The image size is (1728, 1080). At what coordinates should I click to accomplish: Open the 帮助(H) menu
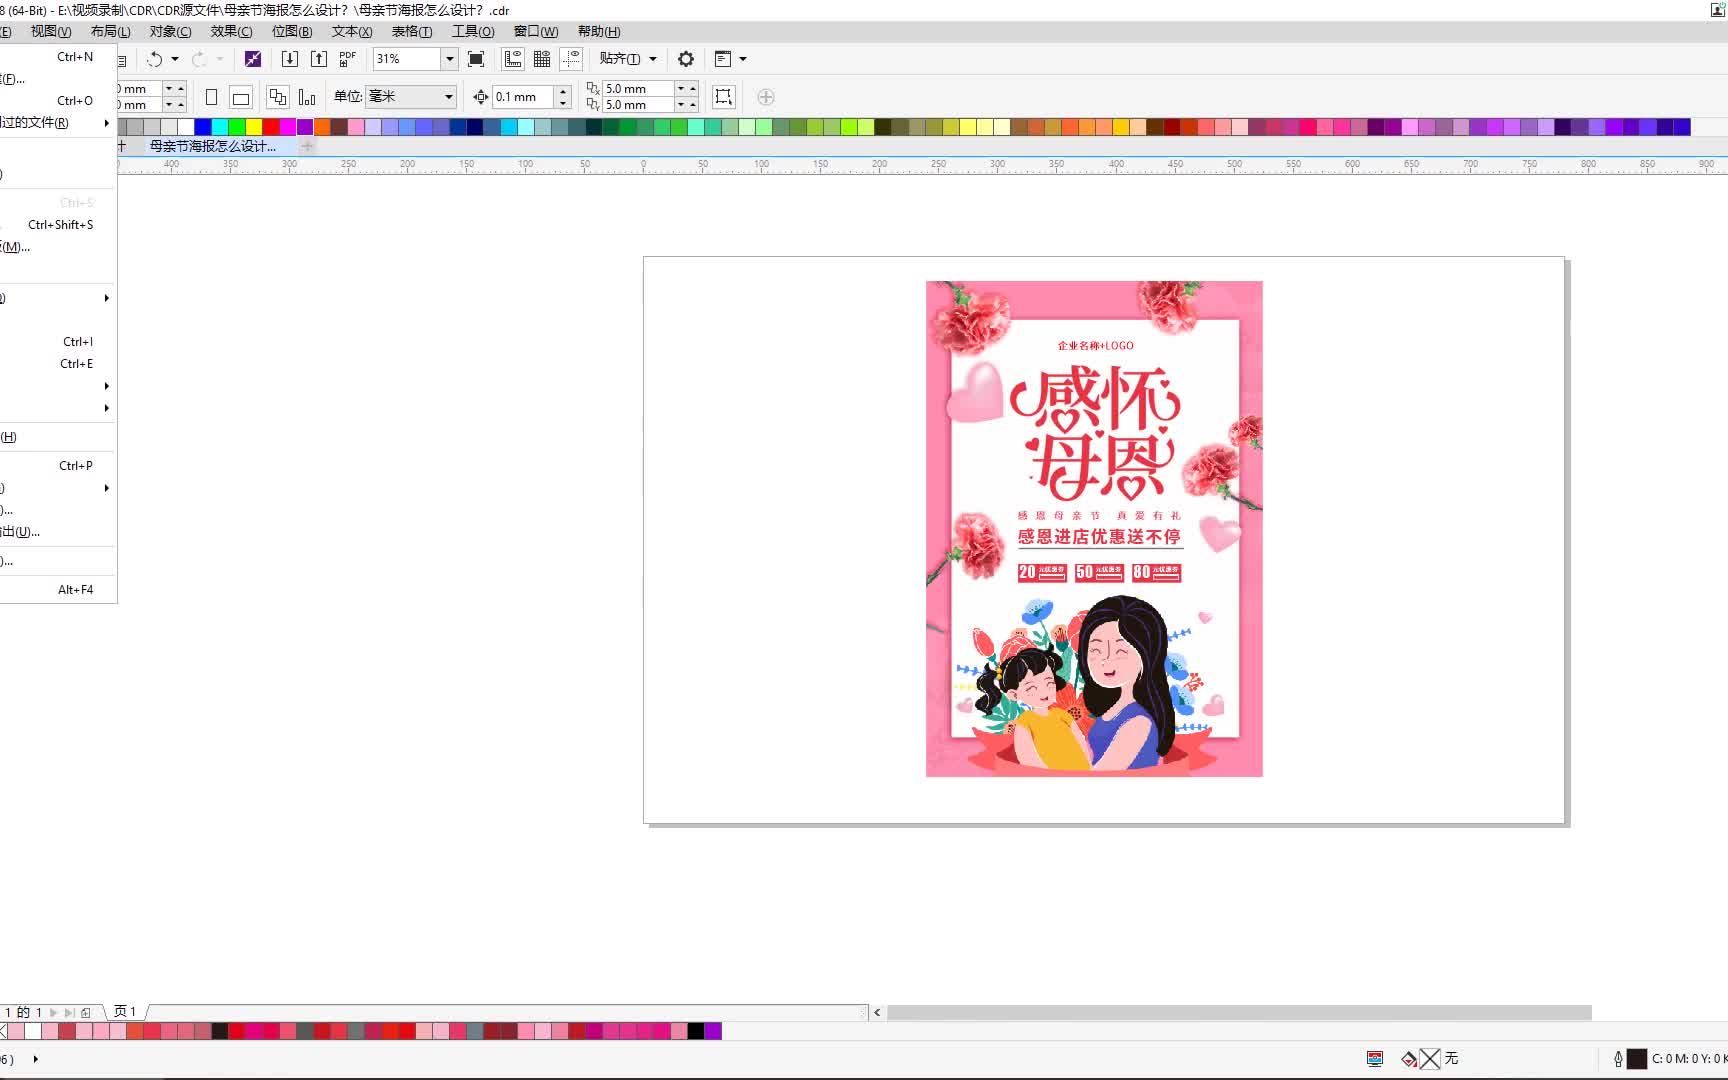tap(599, 31)
